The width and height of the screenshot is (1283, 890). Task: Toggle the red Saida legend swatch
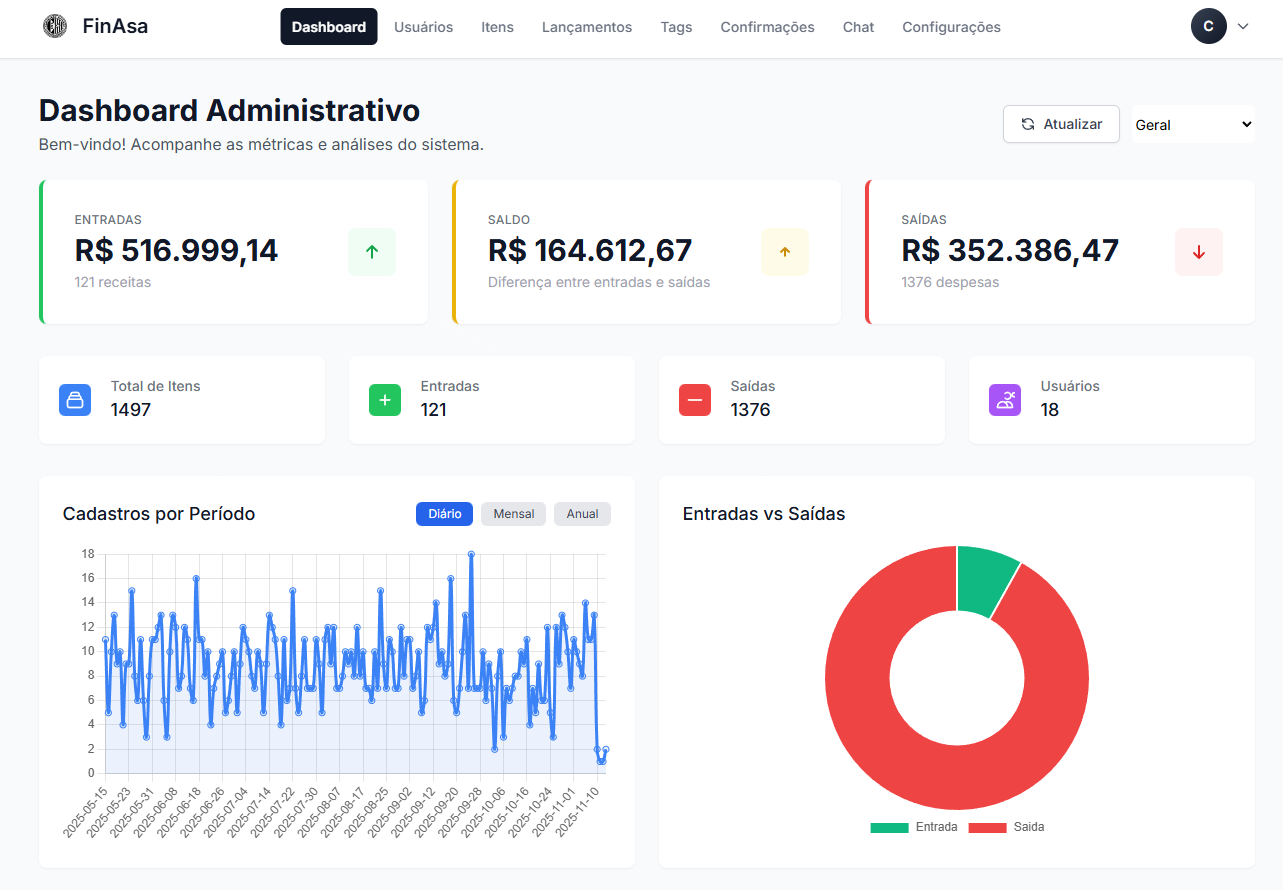(987, 828)
